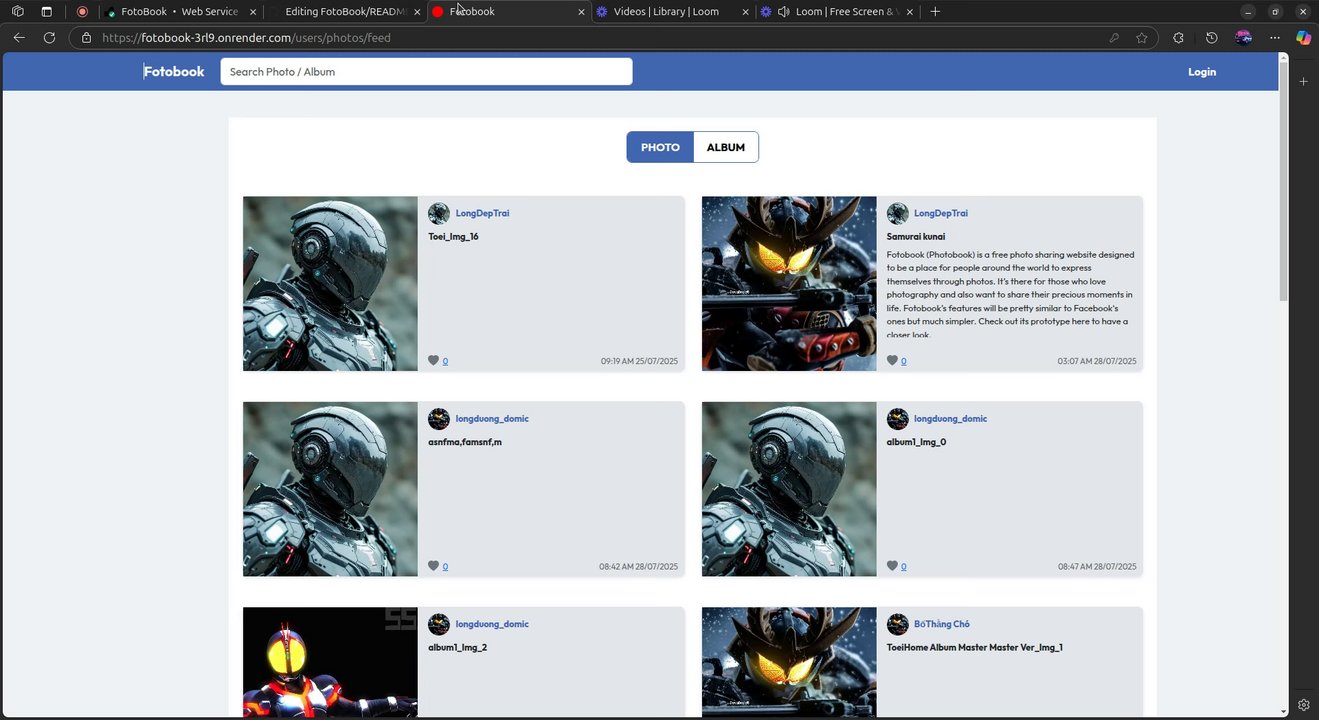Go to Fotobook home via logo

point(174,72)
